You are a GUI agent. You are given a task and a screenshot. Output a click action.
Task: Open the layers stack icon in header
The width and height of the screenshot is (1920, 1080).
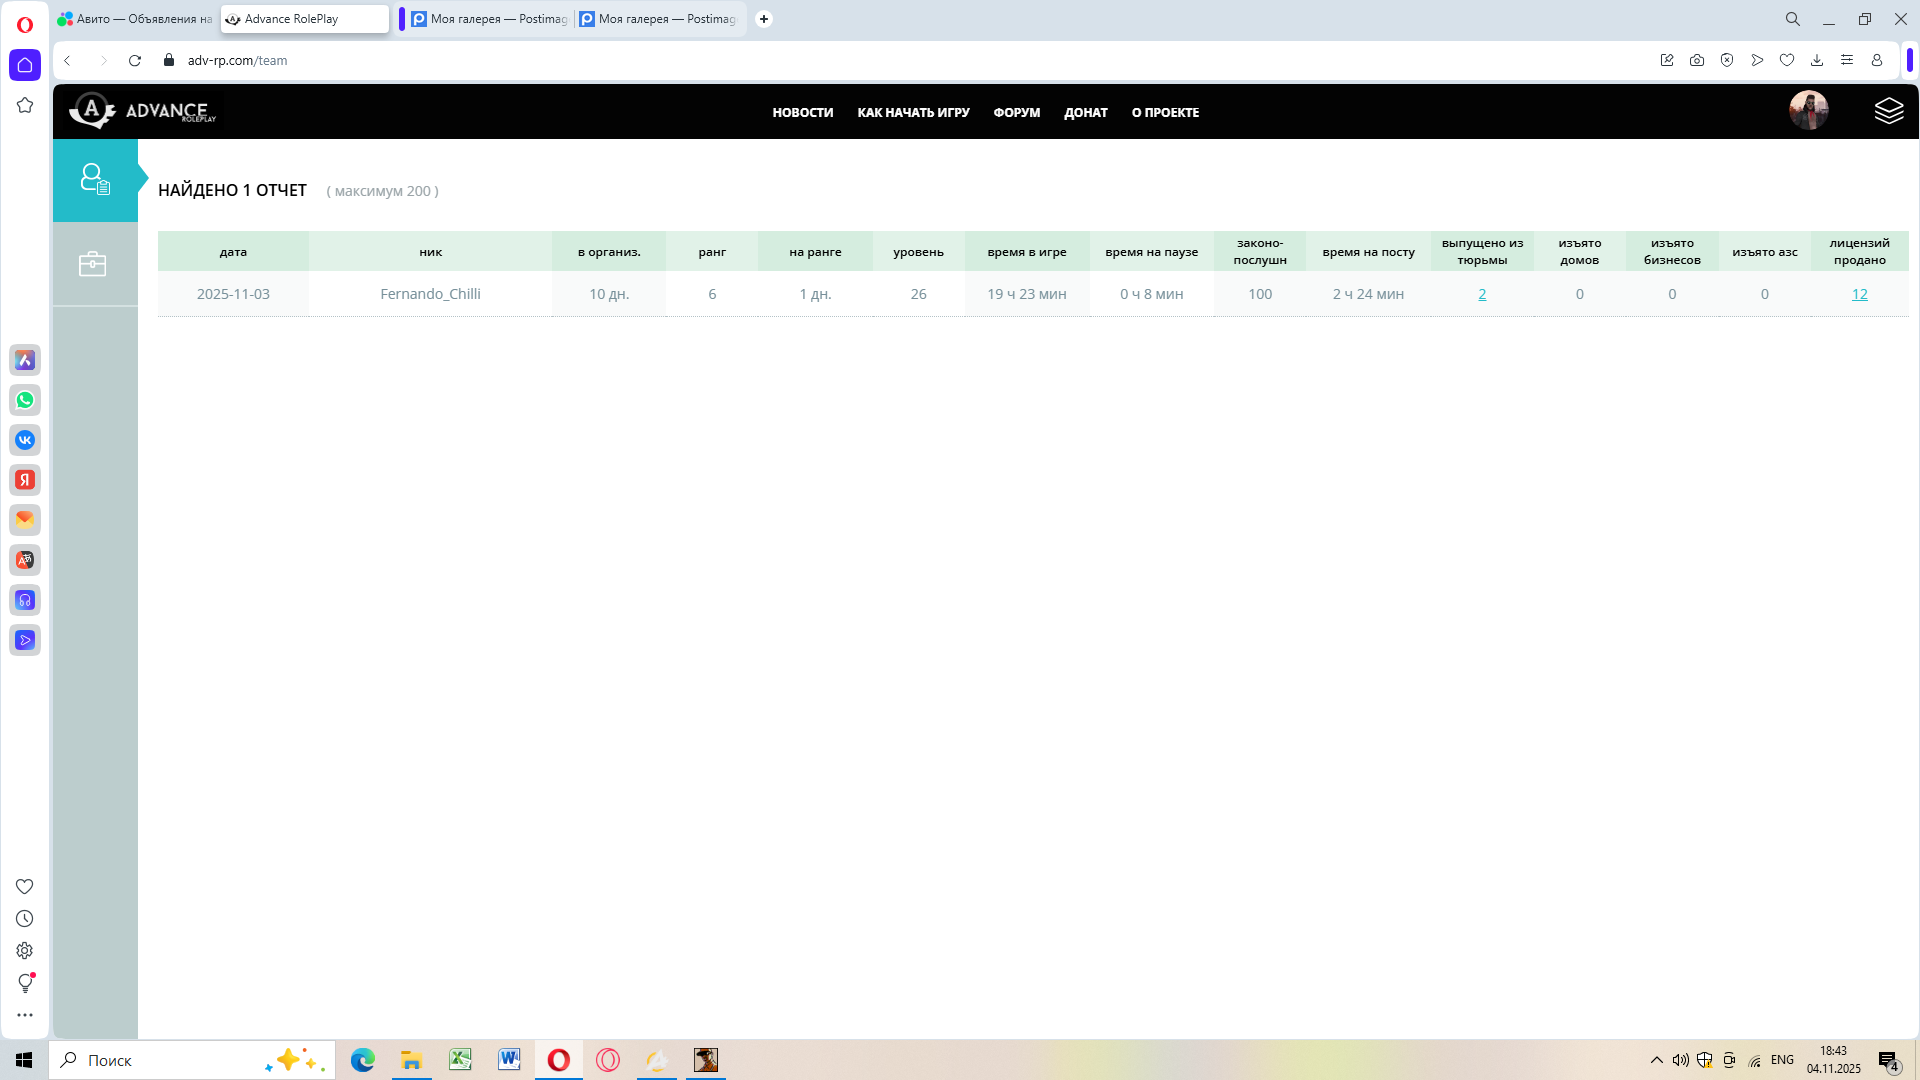coord(1888,111)
